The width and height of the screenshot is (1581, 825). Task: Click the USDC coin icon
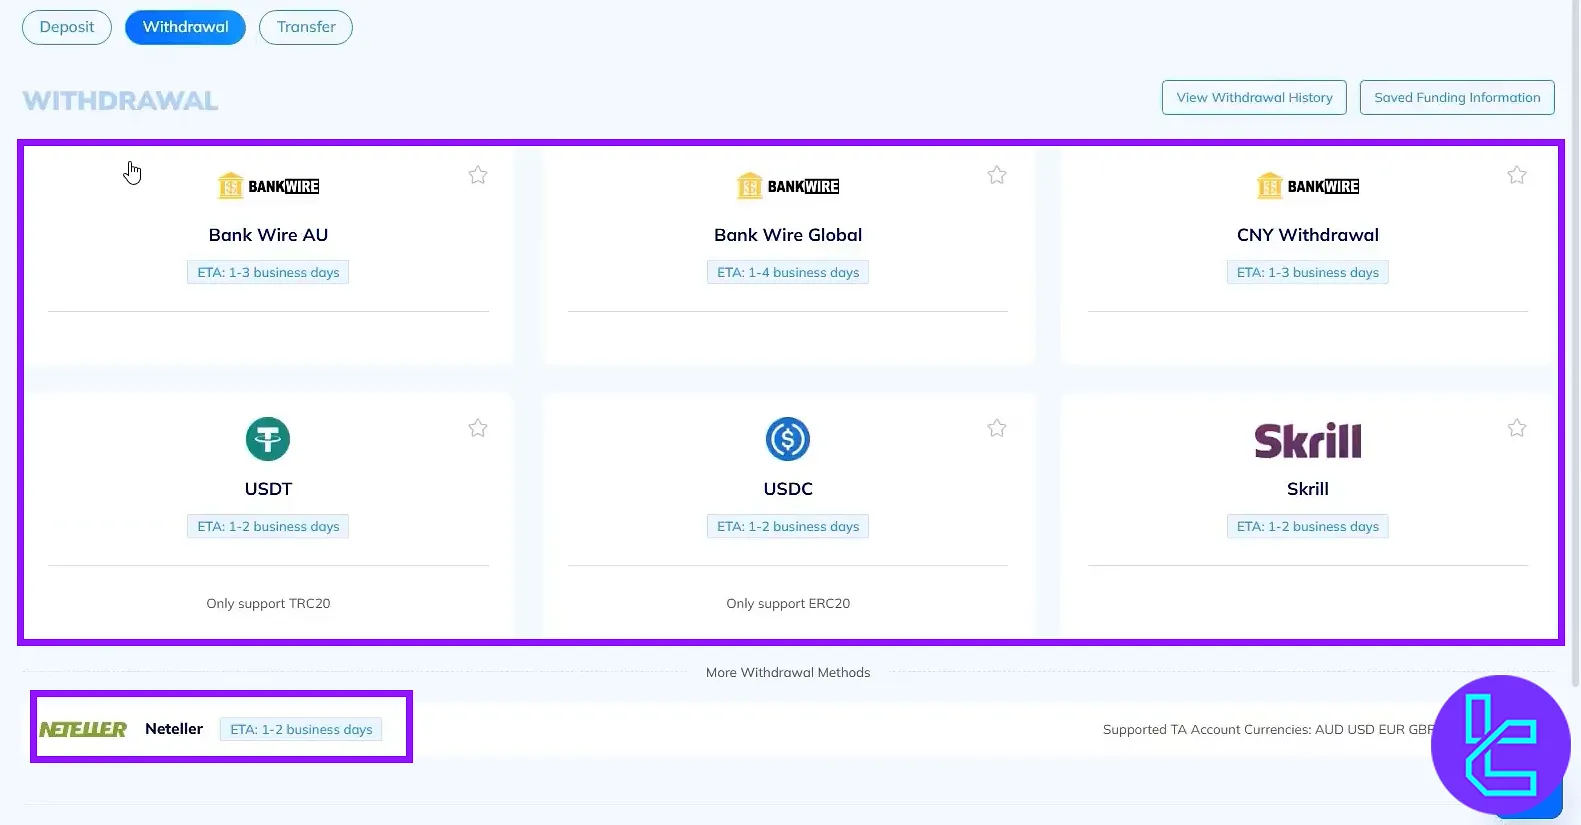pyautogui.click(x=788, y=439)
